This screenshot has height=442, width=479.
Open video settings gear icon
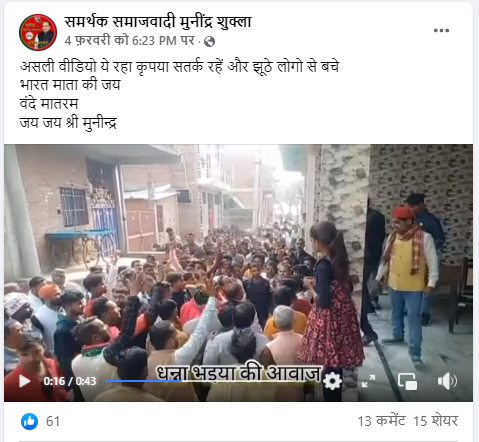[x=332, y=381]
